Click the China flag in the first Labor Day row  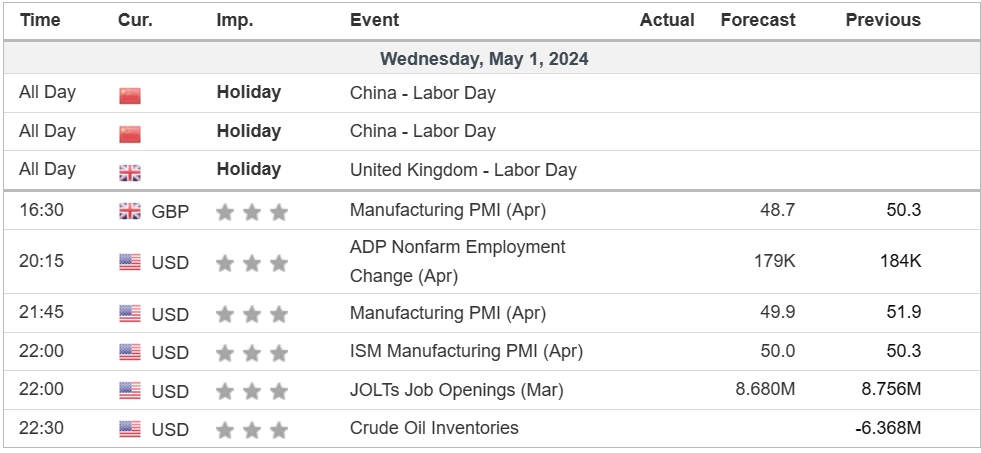coord(130,96)
